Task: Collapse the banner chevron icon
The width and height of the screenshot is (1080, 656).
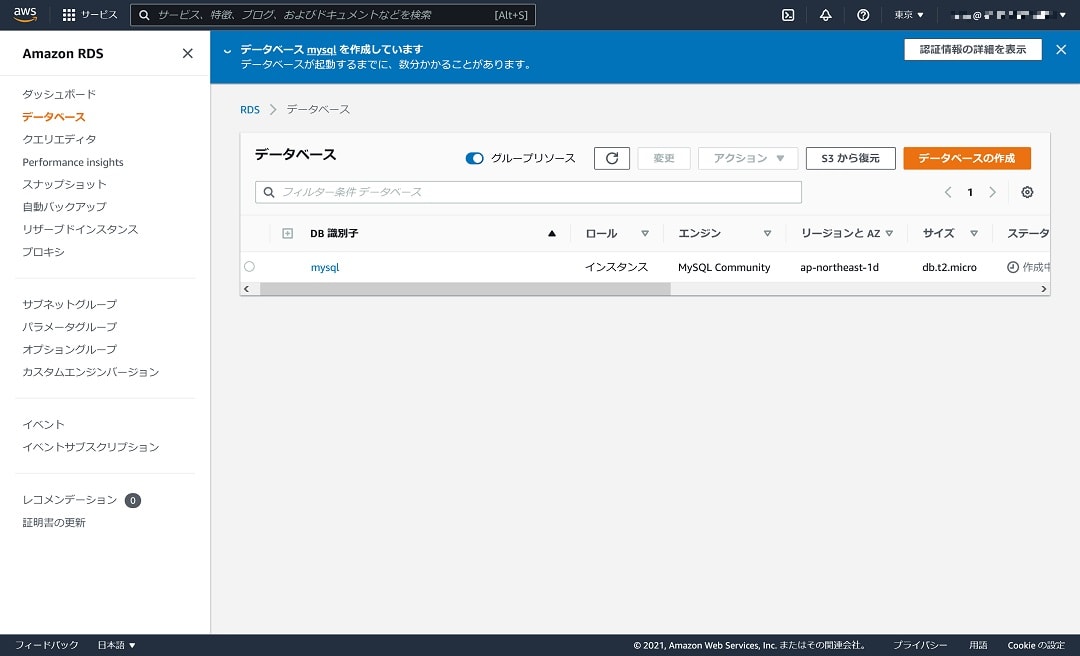Action: tap(227, 50)
